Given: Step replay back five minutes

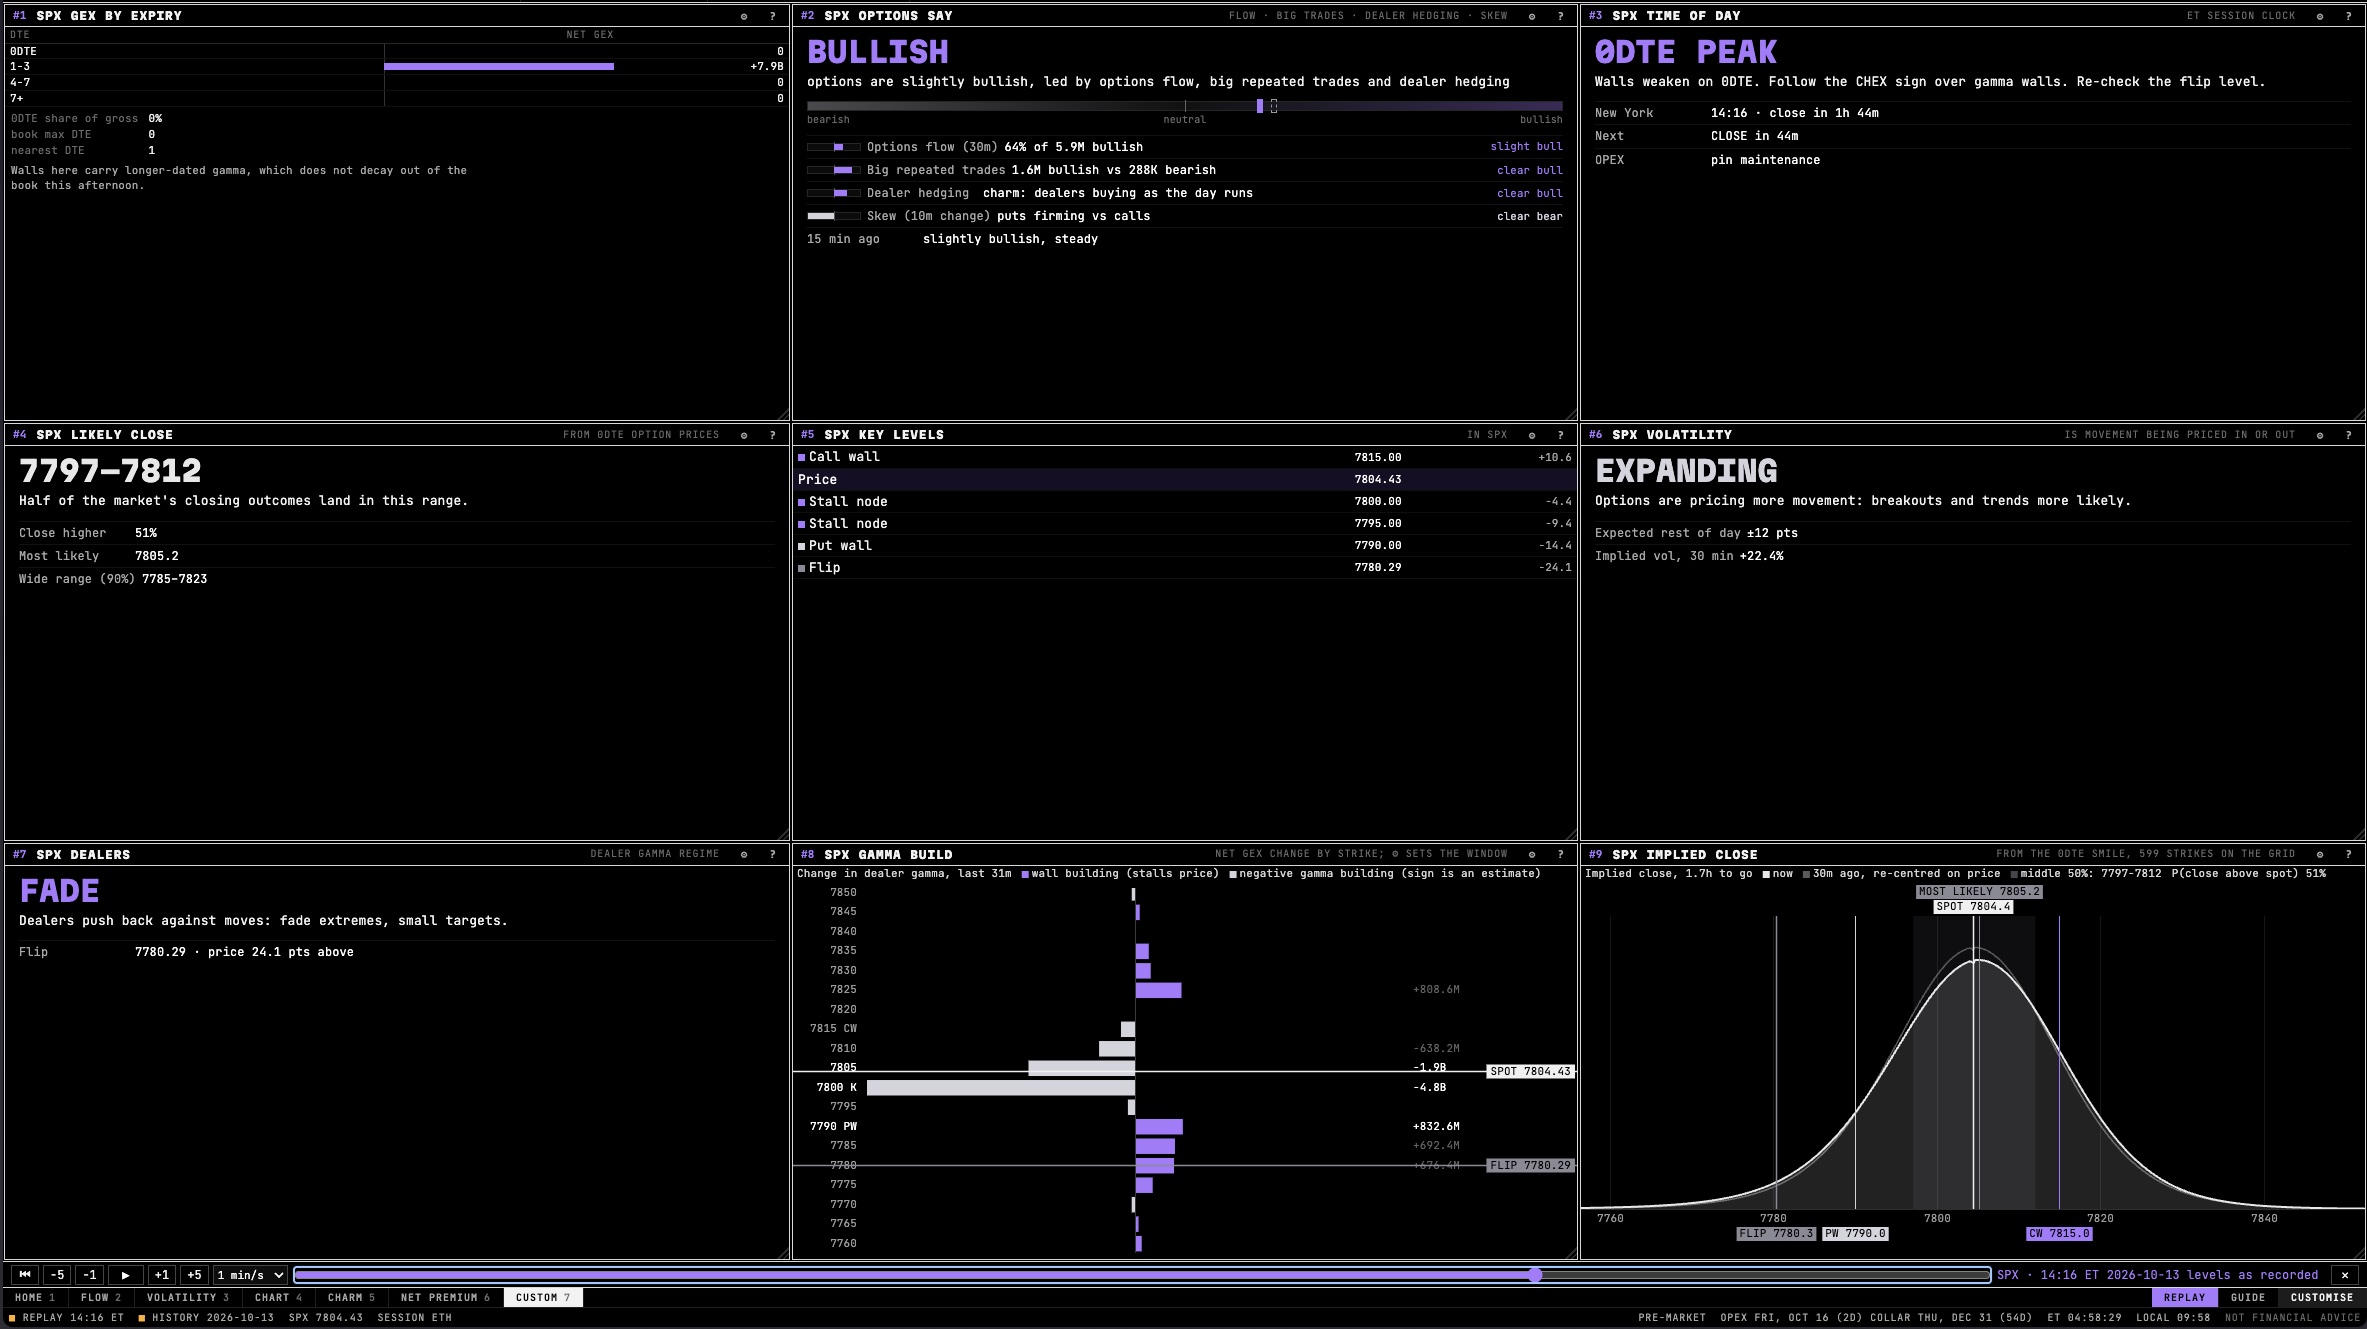Looking at the screenshot, I should (x=58, y=1275).
